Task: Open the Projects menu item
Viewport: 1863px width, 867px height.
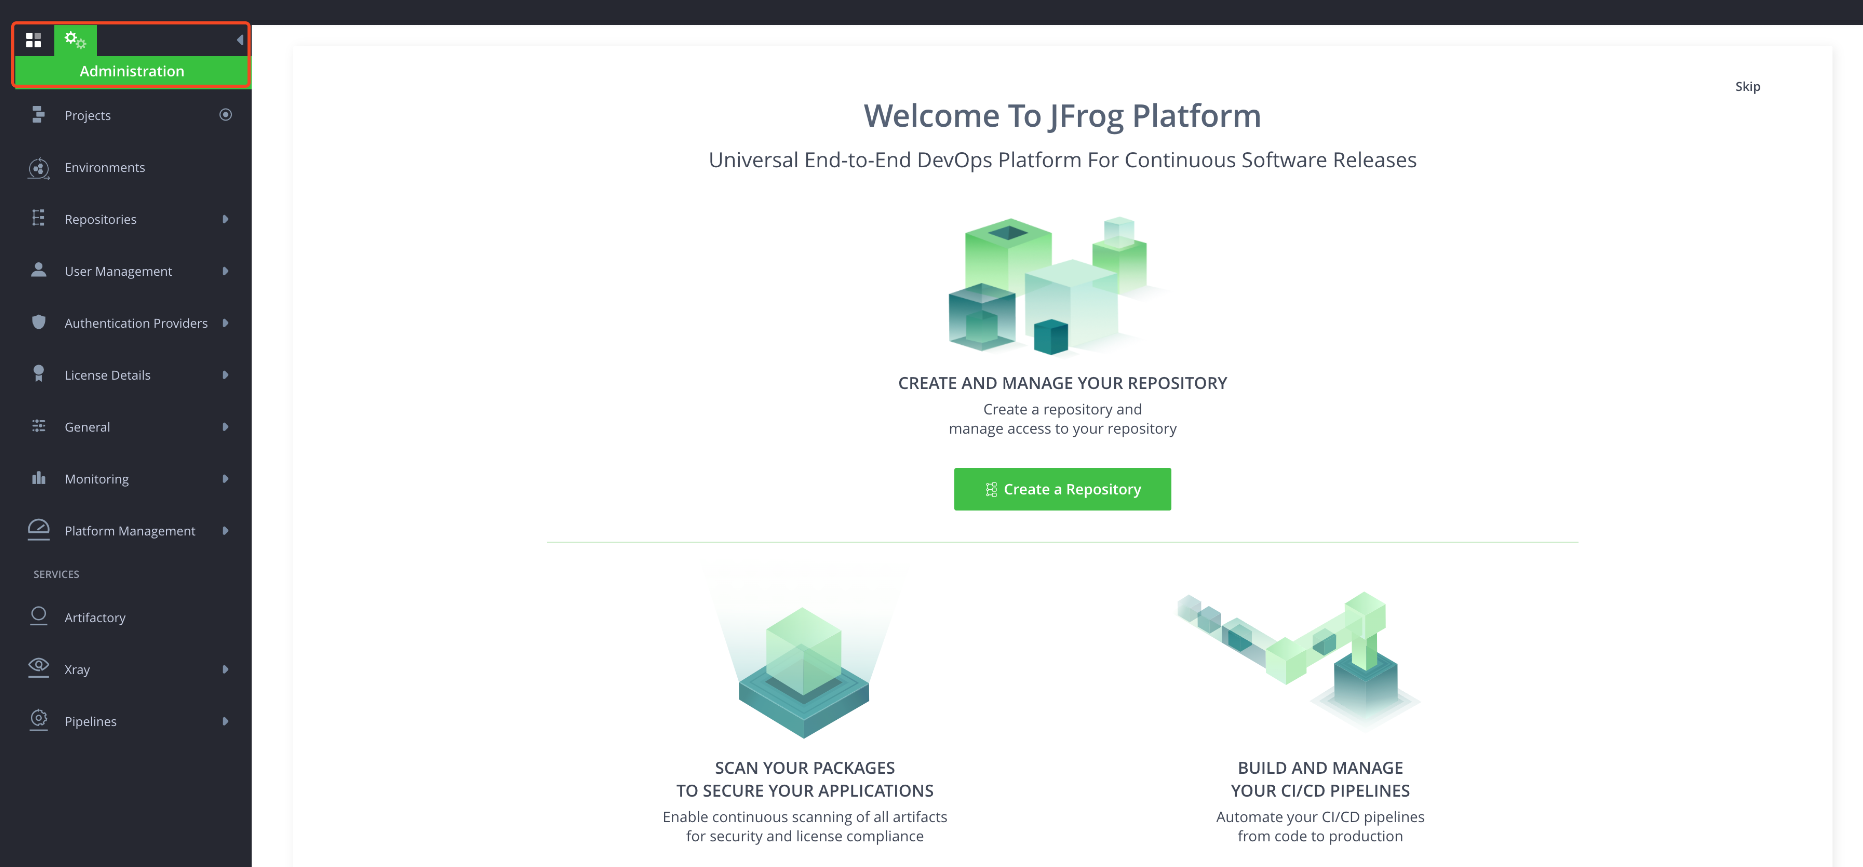Action: click(x=88, y=116)
